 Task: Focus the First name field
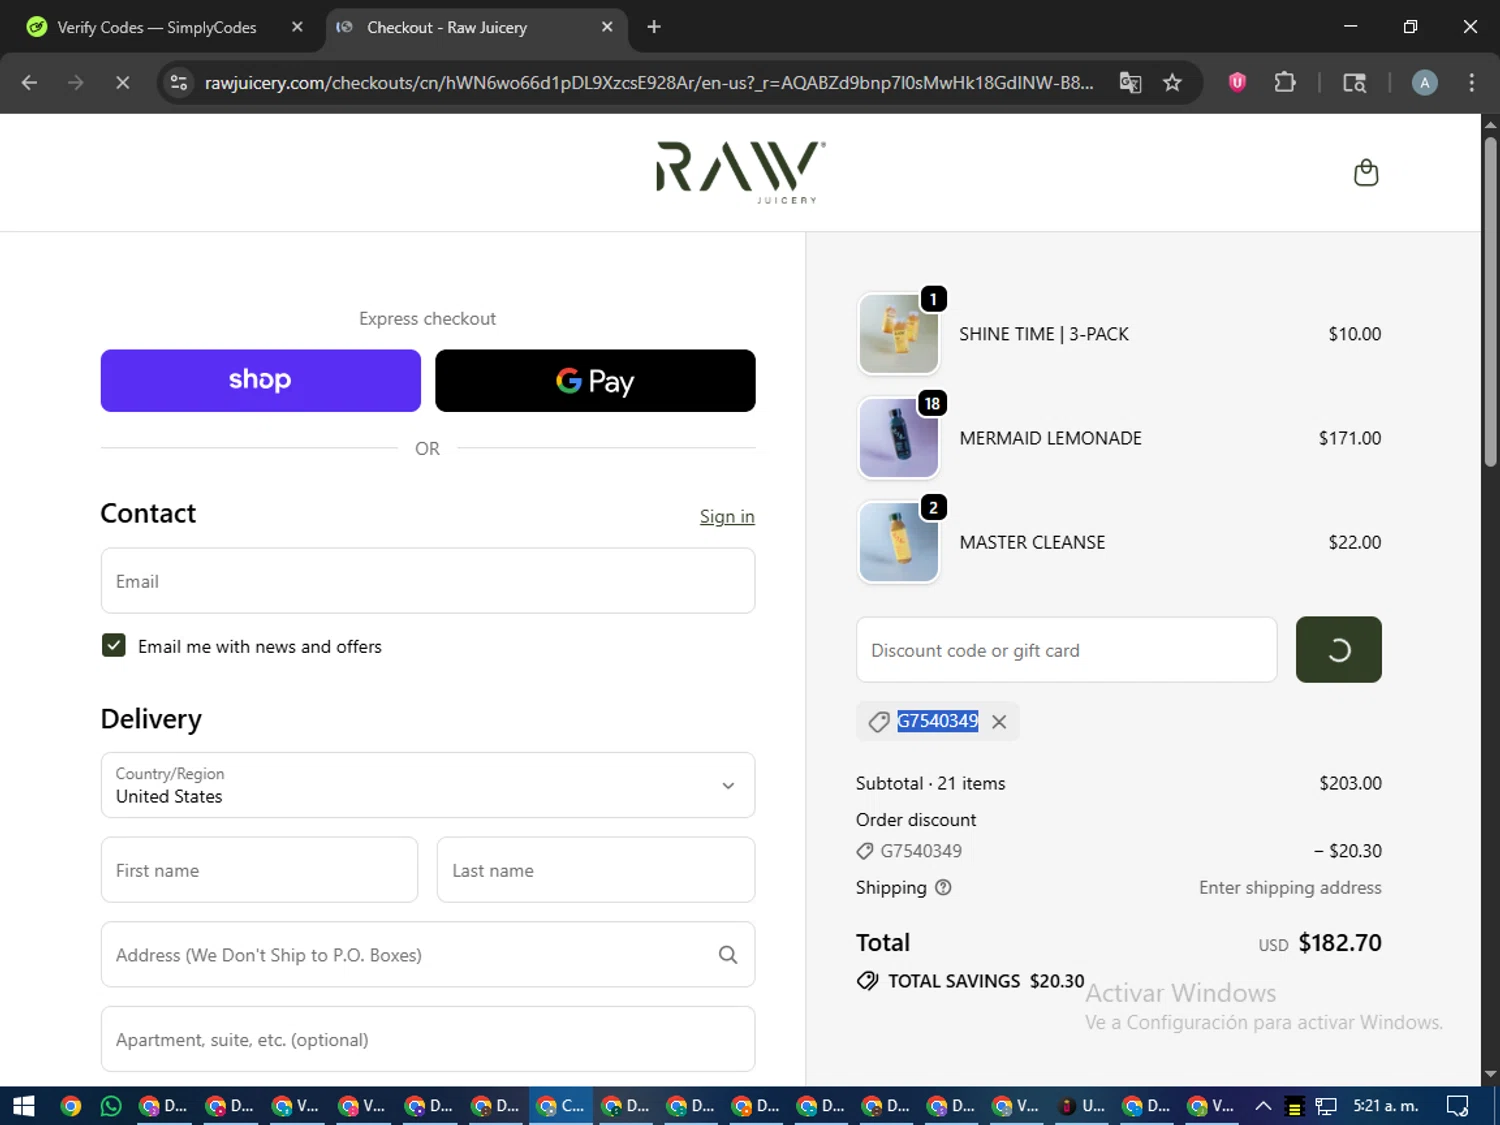(x=259, y=870)
